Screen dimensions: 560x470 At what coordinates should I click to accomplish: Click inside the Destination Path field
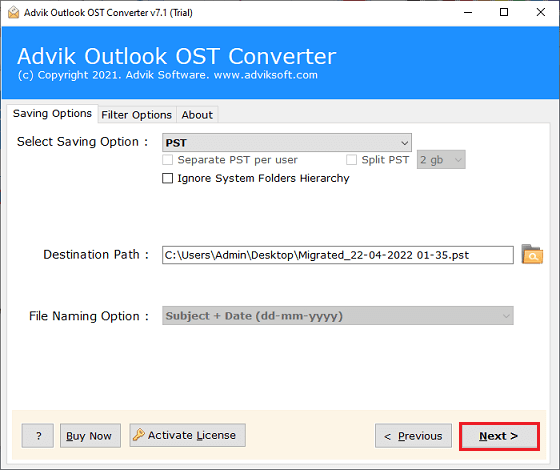click(338, 255)
